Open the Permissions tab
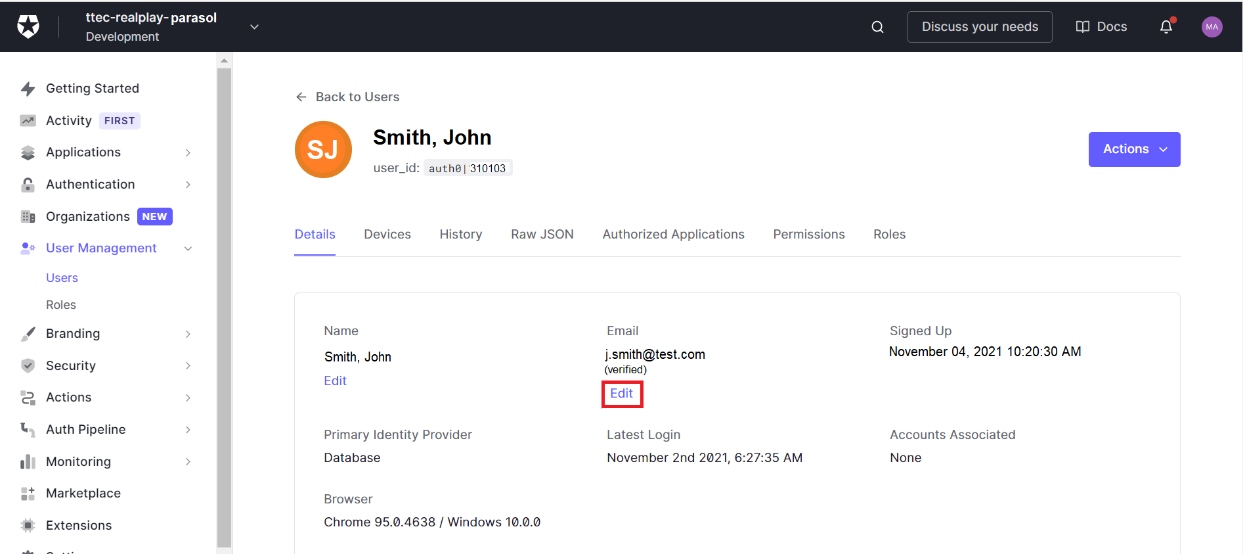The height and width of the screenshot is (554, 1245). tap(808, 234)
